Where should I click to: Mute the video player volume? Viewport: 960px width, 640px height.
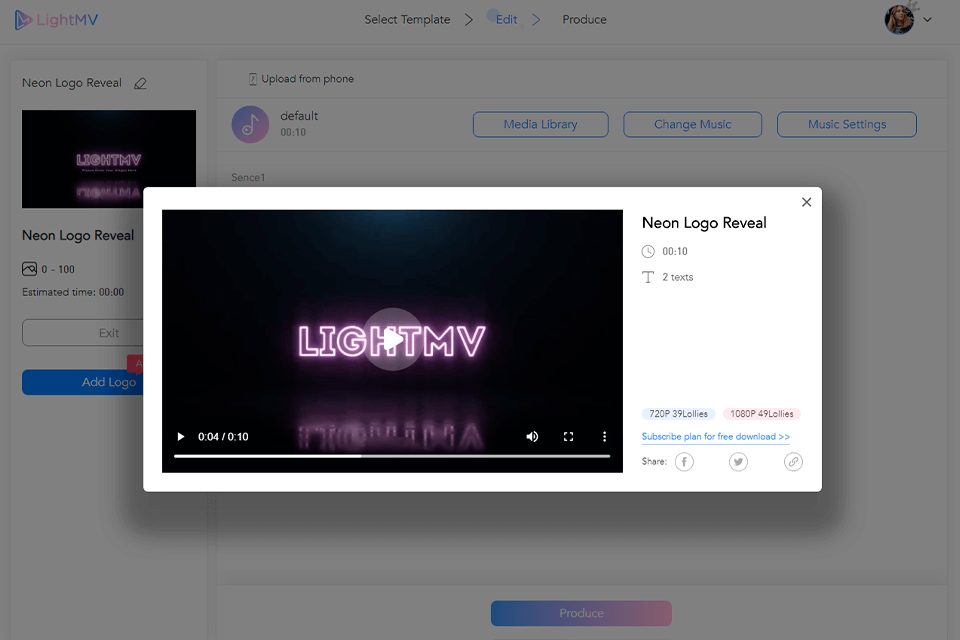532,437
